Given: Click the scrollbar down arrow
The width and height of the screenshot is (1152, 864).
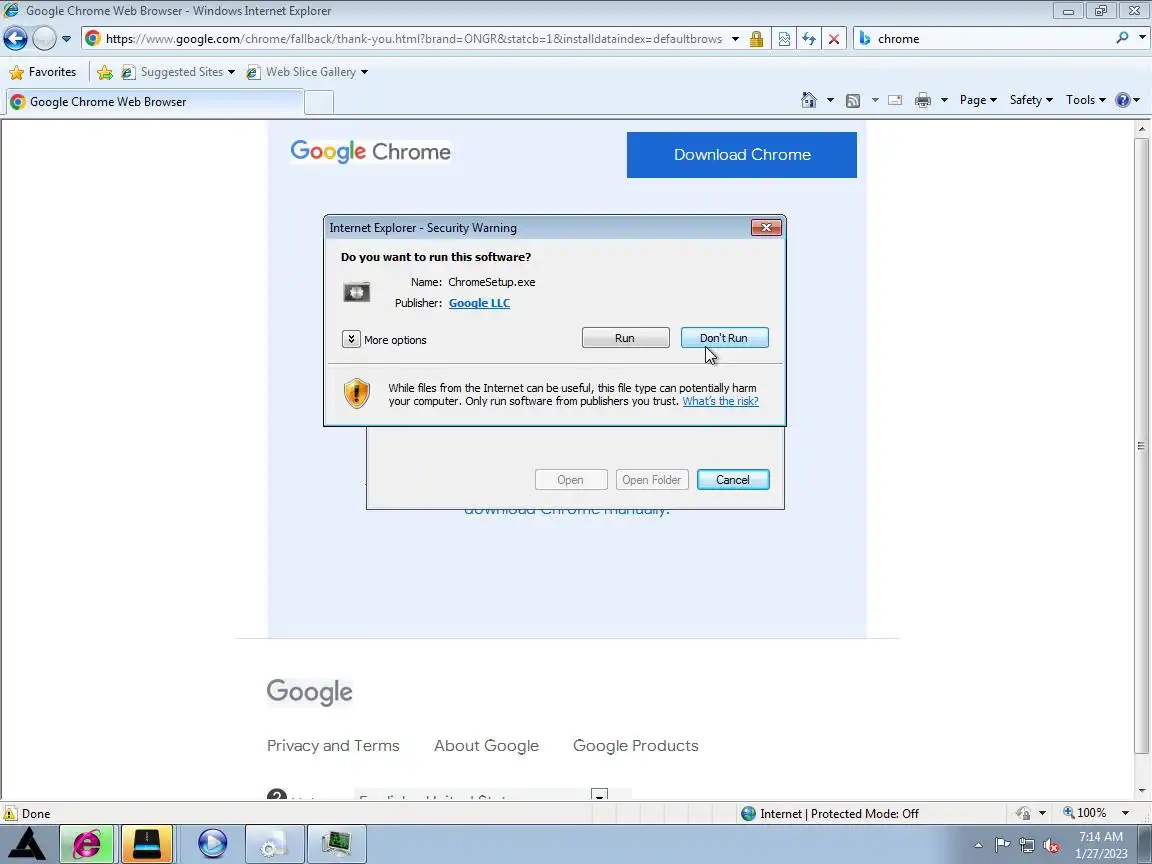Looking at the screenshot, I should 1141,792.
